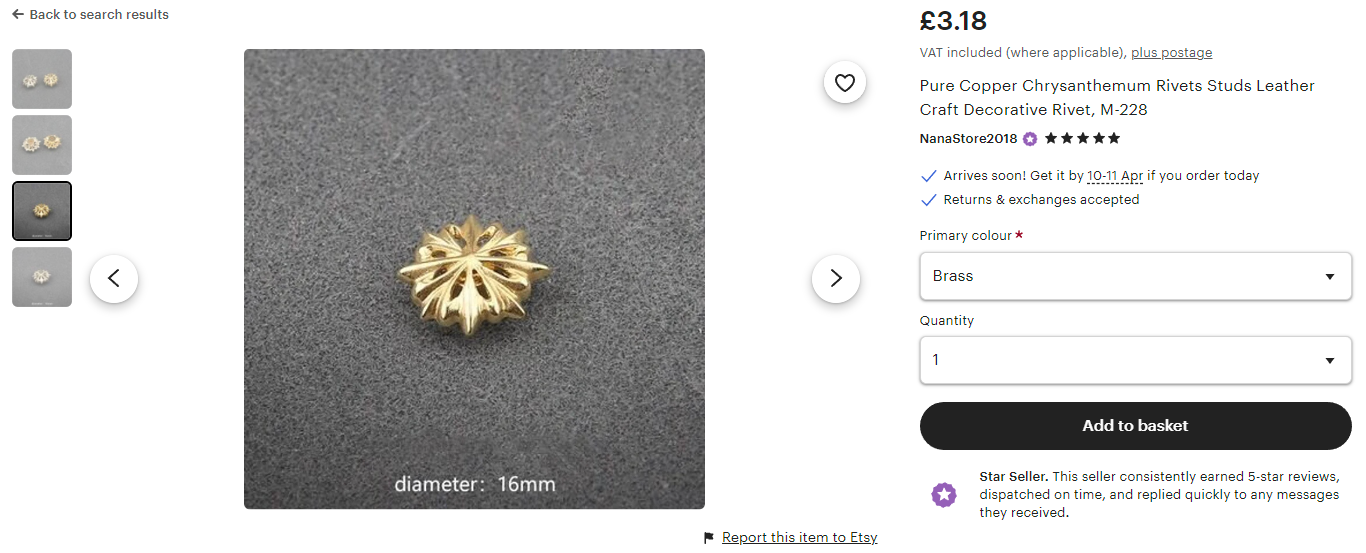Click the large purple Star Seller icon

[x=944, y=494]
